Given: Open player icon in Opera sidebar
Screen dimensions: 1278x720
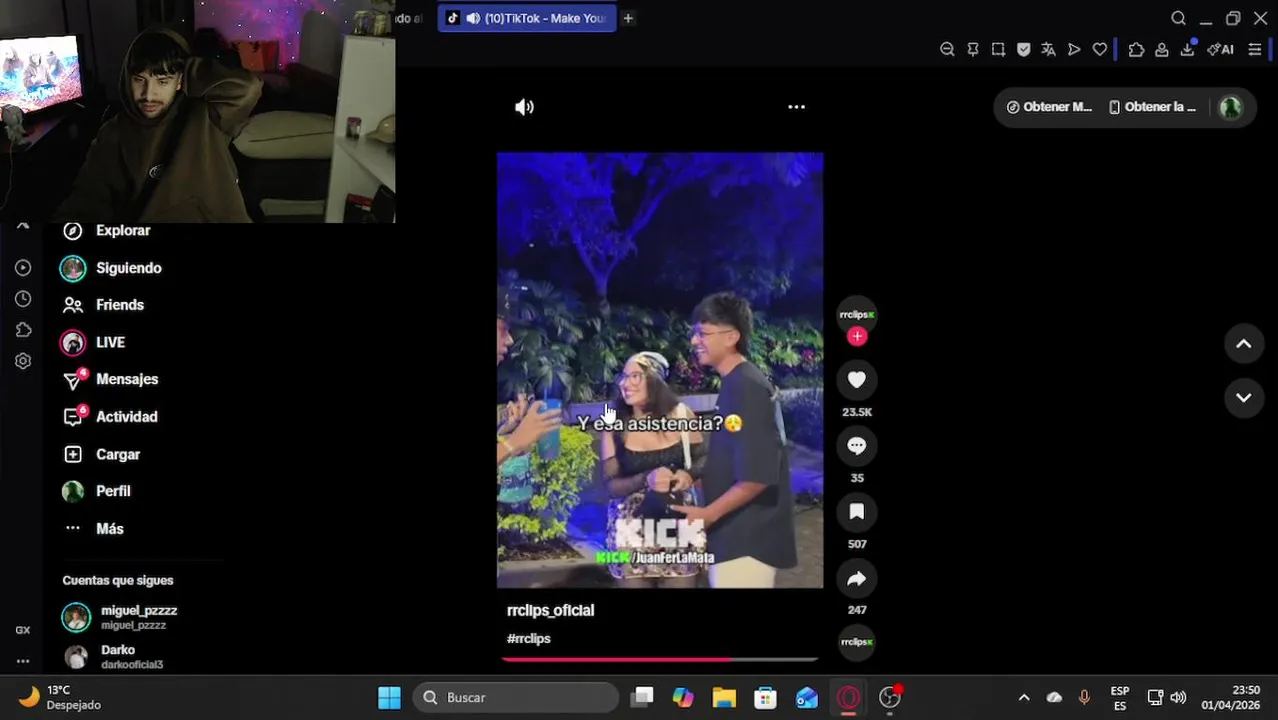Looking at the screenshot, I should [x=23, y=268].
